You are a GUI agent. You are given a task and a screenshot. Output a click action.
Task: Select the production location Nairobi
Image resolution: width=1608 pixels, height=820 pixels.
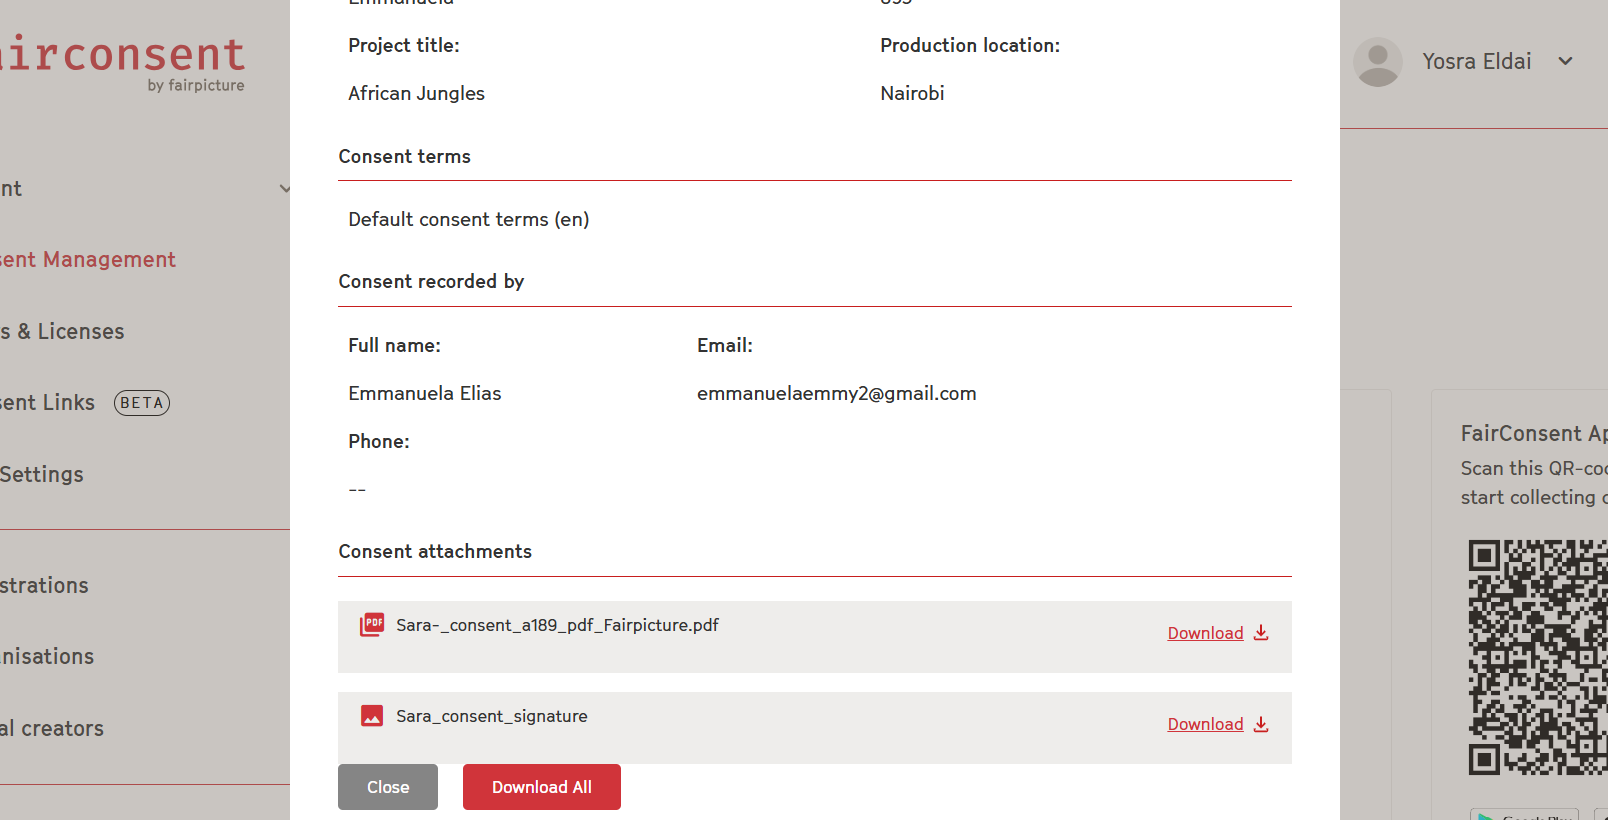click(912, 94)
